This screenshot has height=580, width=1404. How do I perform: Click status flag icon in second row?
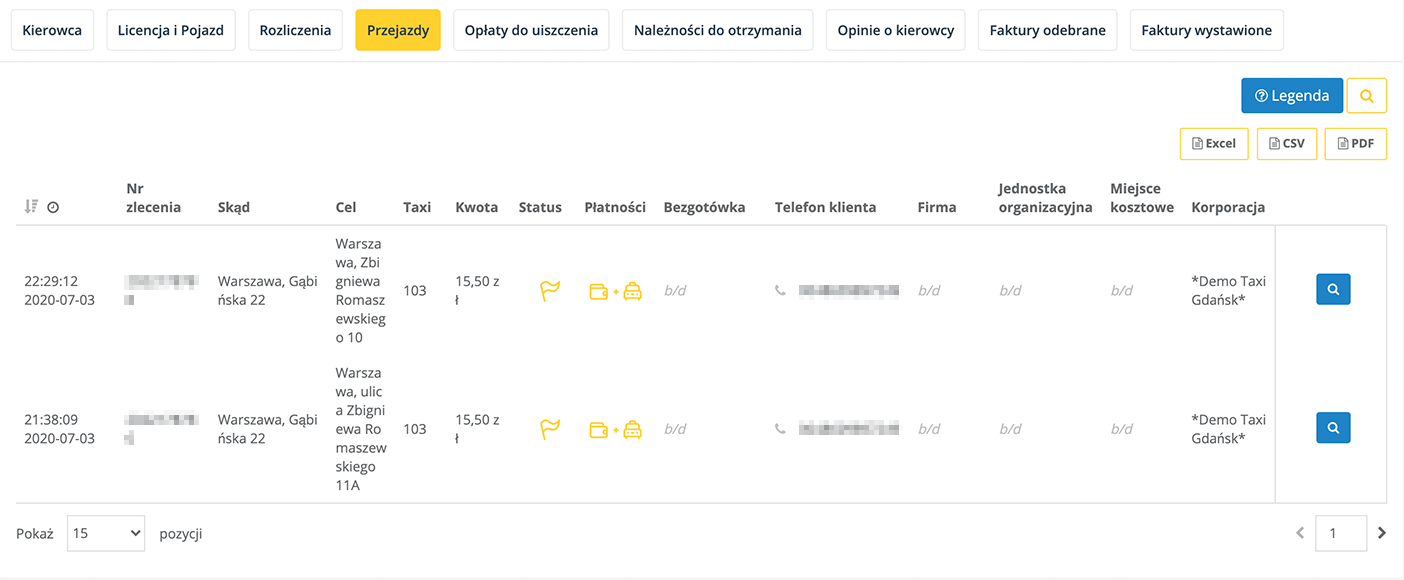[x=550, y=429]
